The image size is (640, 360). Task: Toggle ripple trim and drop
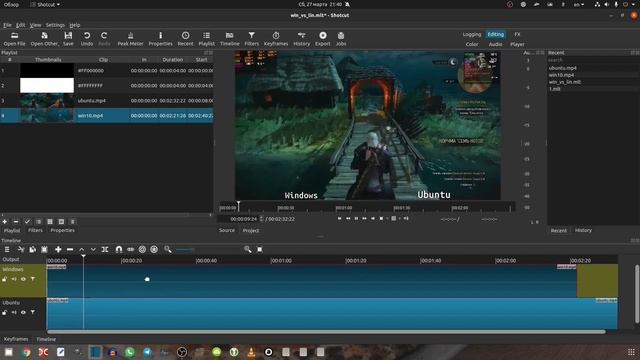142,249
